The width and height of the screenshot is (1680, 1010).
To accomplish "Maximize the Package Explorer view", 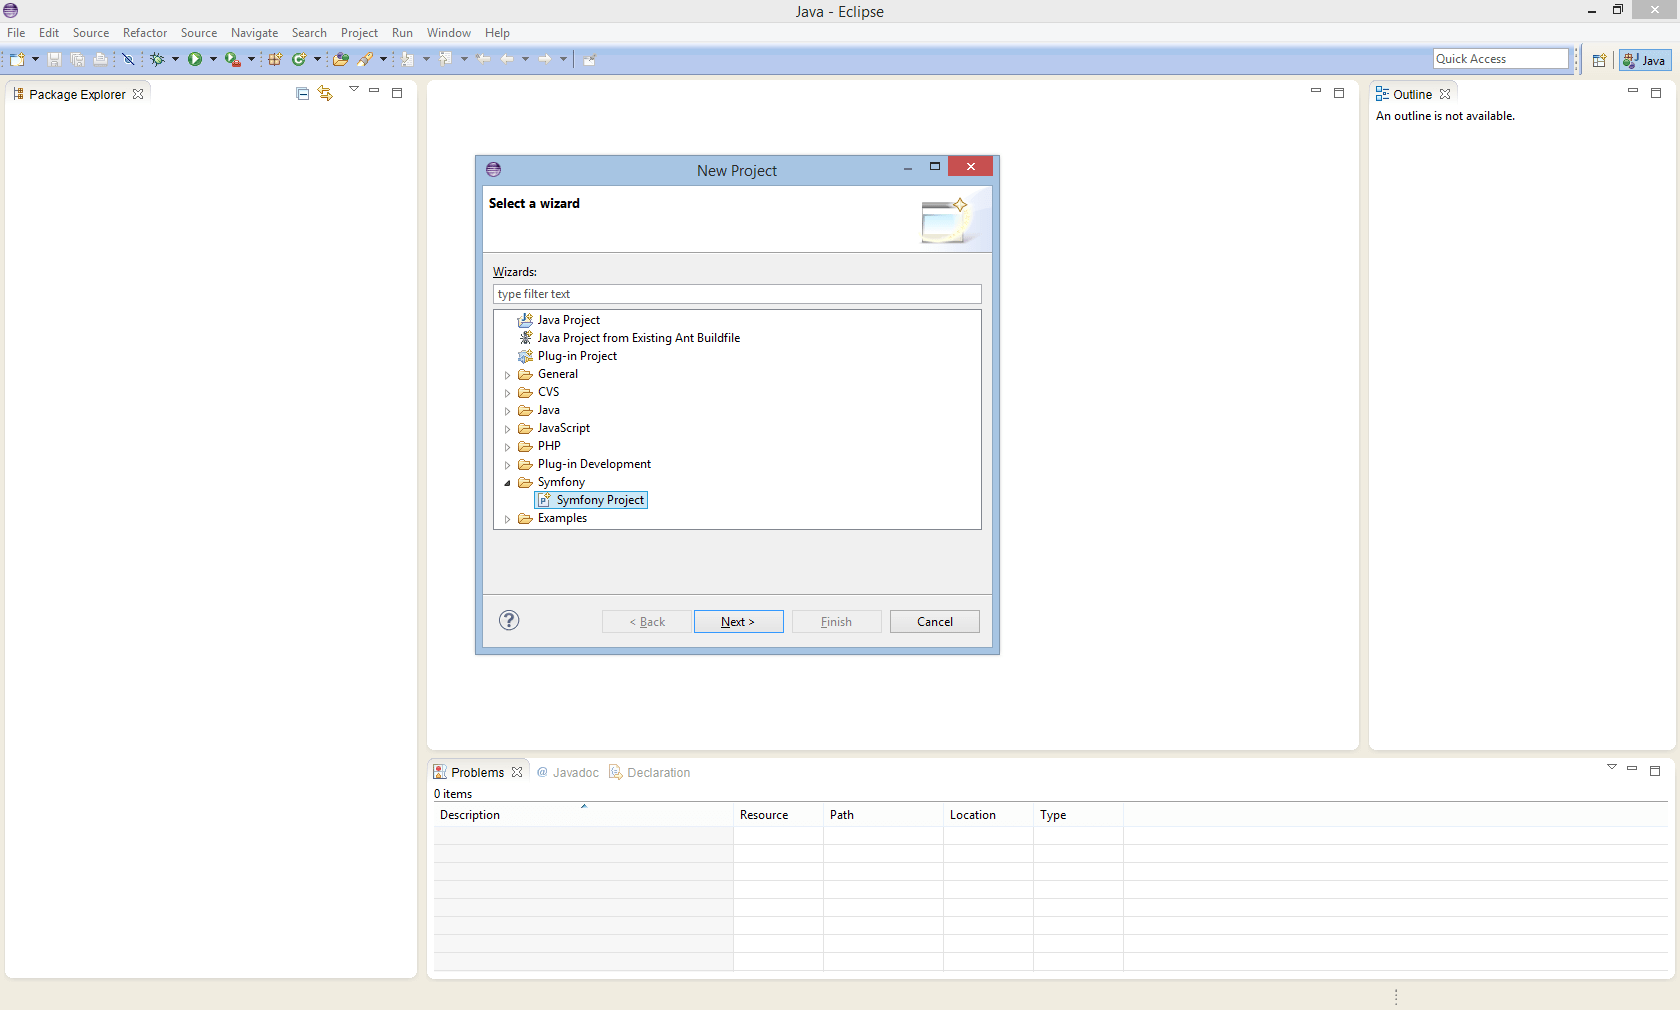I will click(x=397, y=93).
